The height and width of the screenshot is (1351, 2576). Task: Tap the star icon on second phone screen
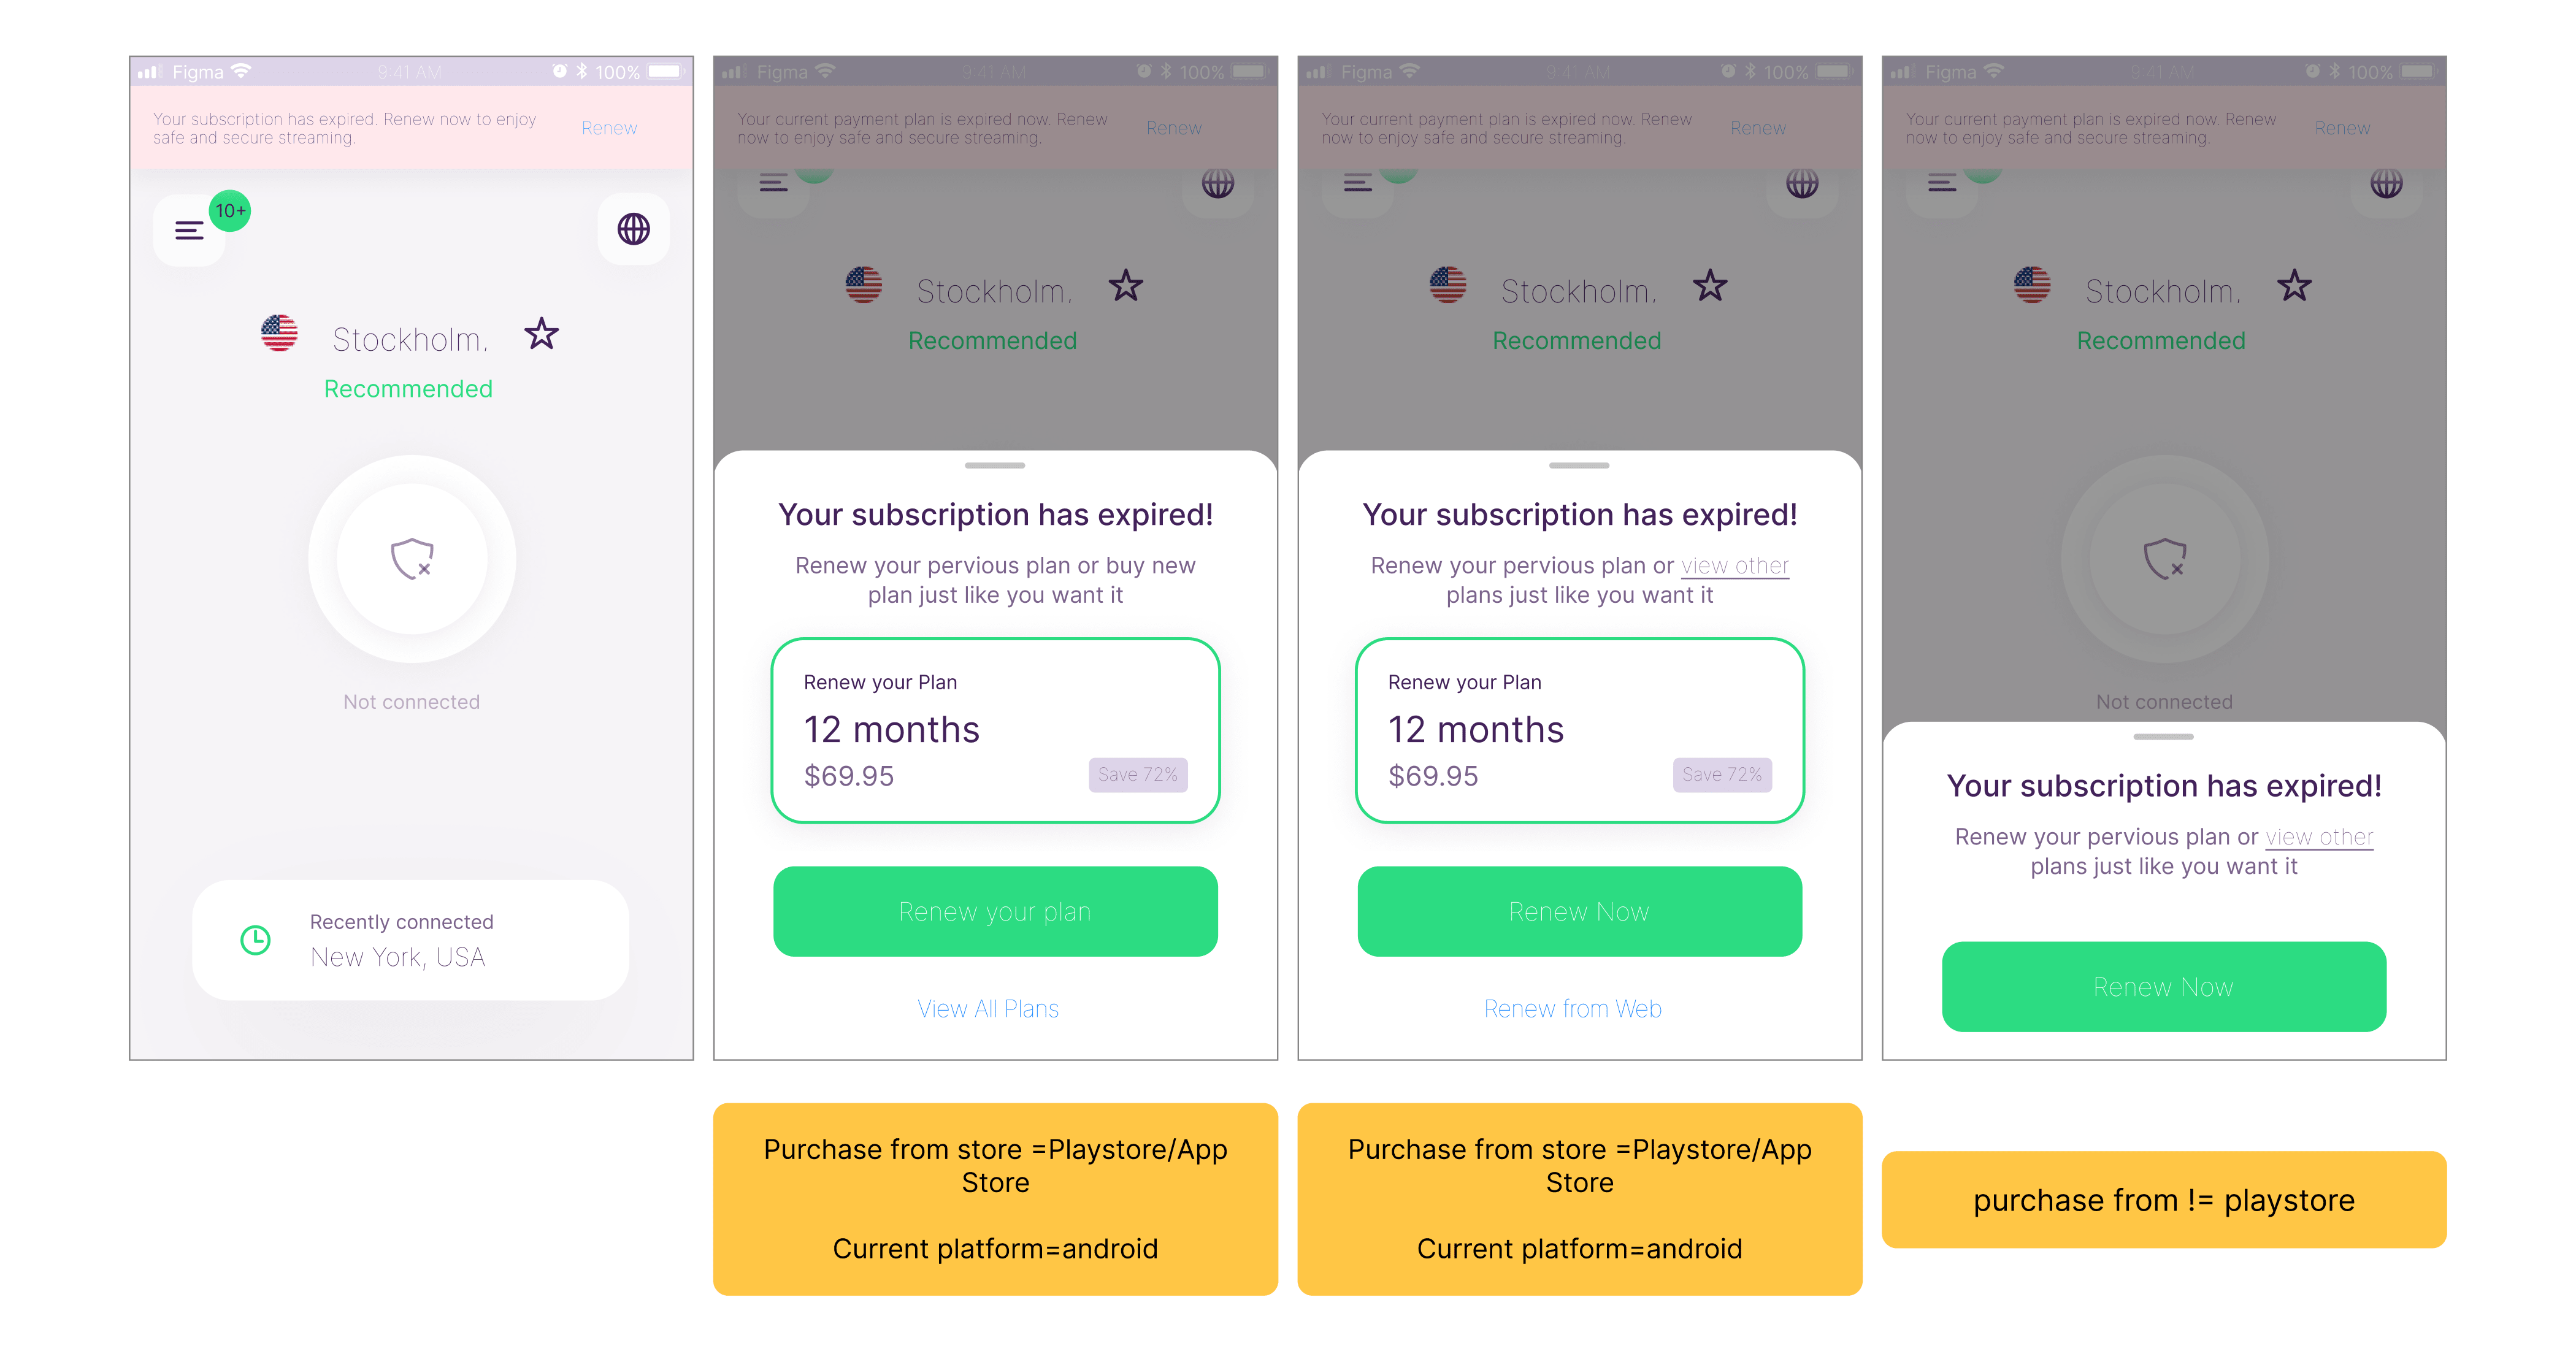(1126, 286)
